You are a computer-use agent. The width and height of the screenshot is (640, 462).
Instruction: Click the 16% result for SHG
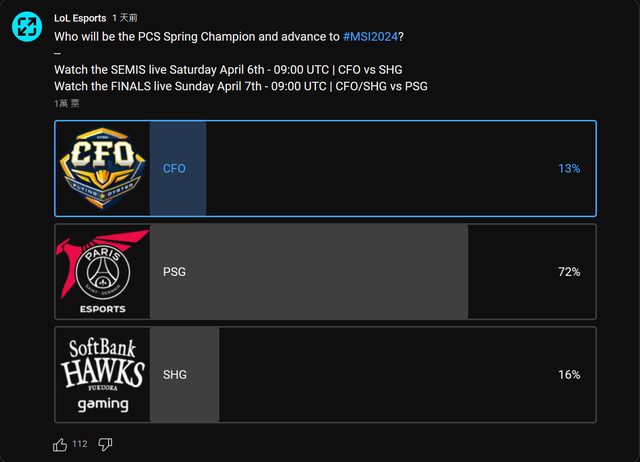point(569,375)
